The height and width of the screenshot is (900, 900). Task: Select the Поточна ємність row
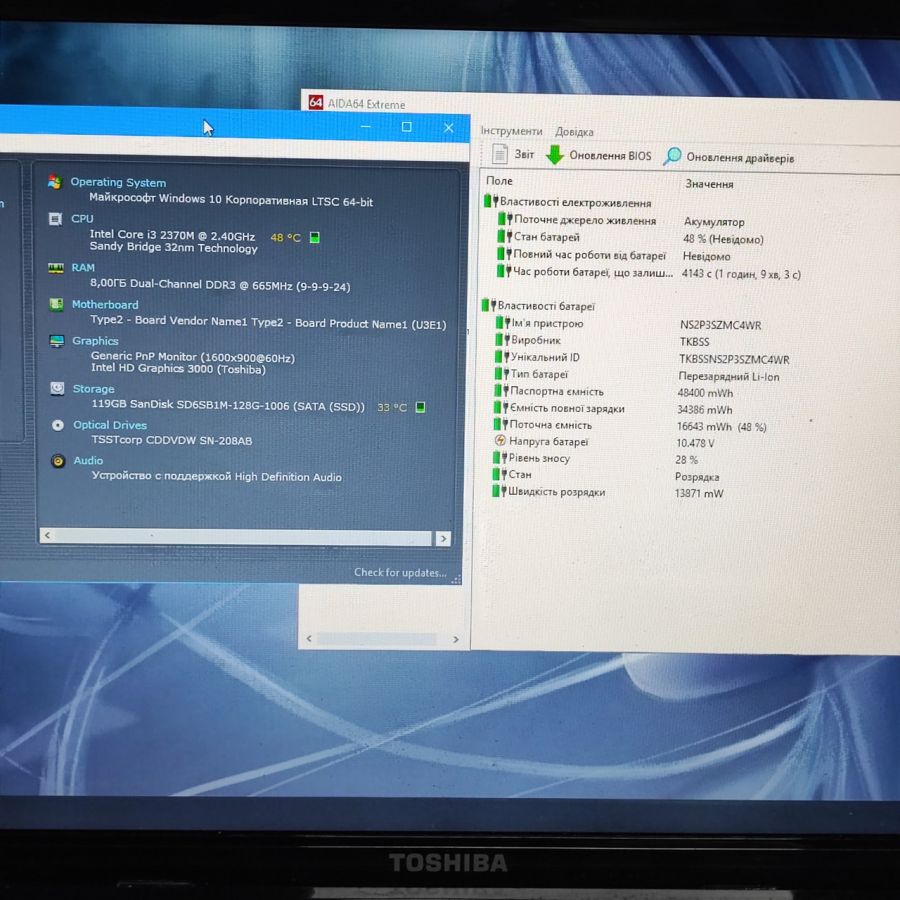630,425
